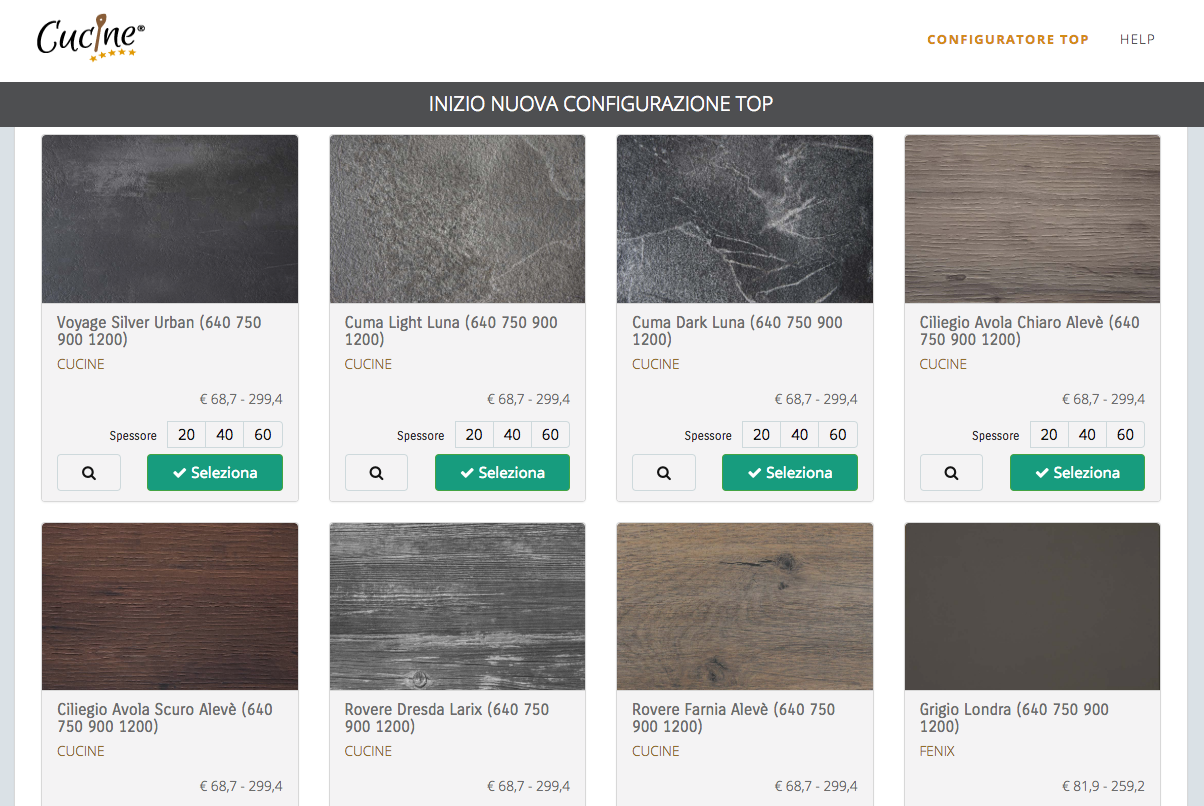This screenshot has width=1204, height=806.
Task: Choose thickness 20 for Cuma Light Luna
Action: tap(474, 435)
